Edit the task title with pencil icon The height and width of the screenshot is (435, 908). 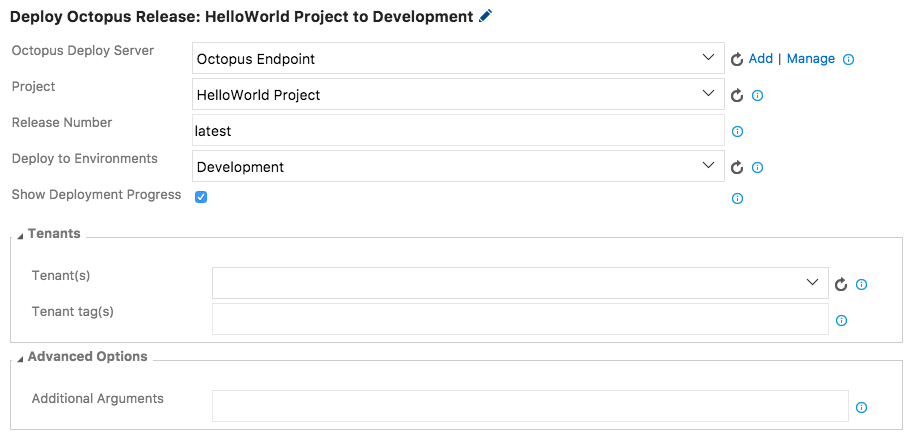tap(486, 16)
